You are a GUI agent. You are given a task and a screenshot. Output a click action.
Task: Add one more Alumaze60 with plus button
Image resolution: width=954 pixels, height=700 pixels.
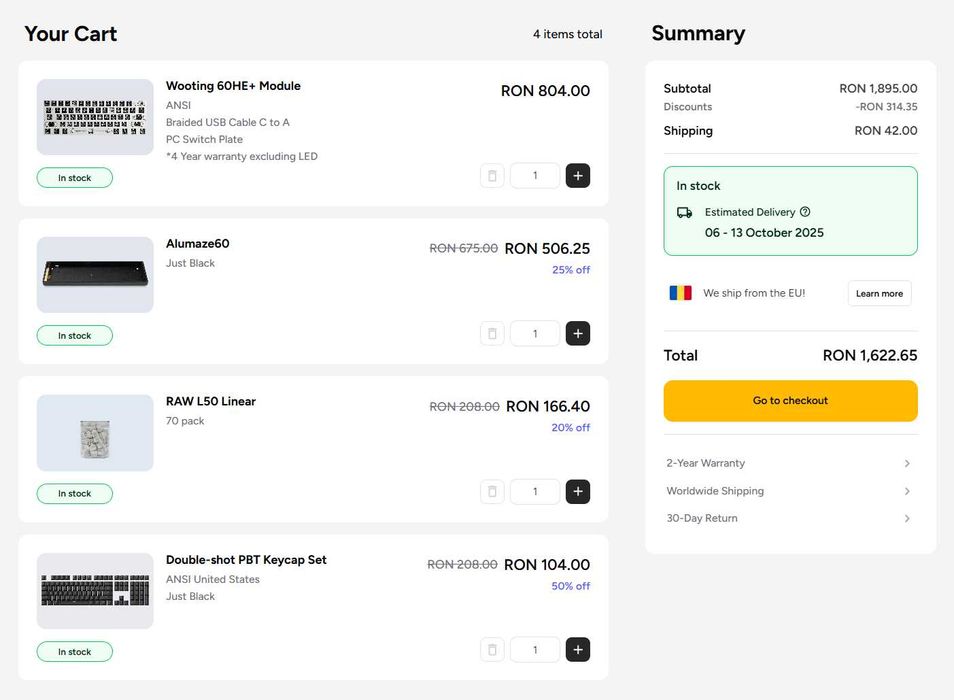pyautogui.click(x=578, y=334)
